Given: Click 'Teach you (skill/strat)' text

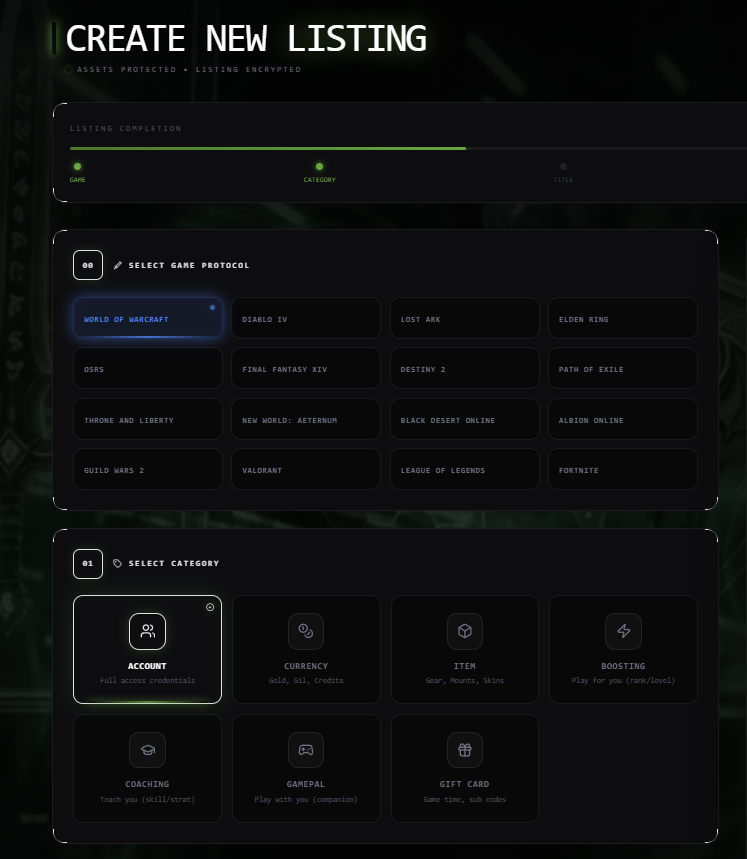Looking at the screenshot, I should point(147,800).
